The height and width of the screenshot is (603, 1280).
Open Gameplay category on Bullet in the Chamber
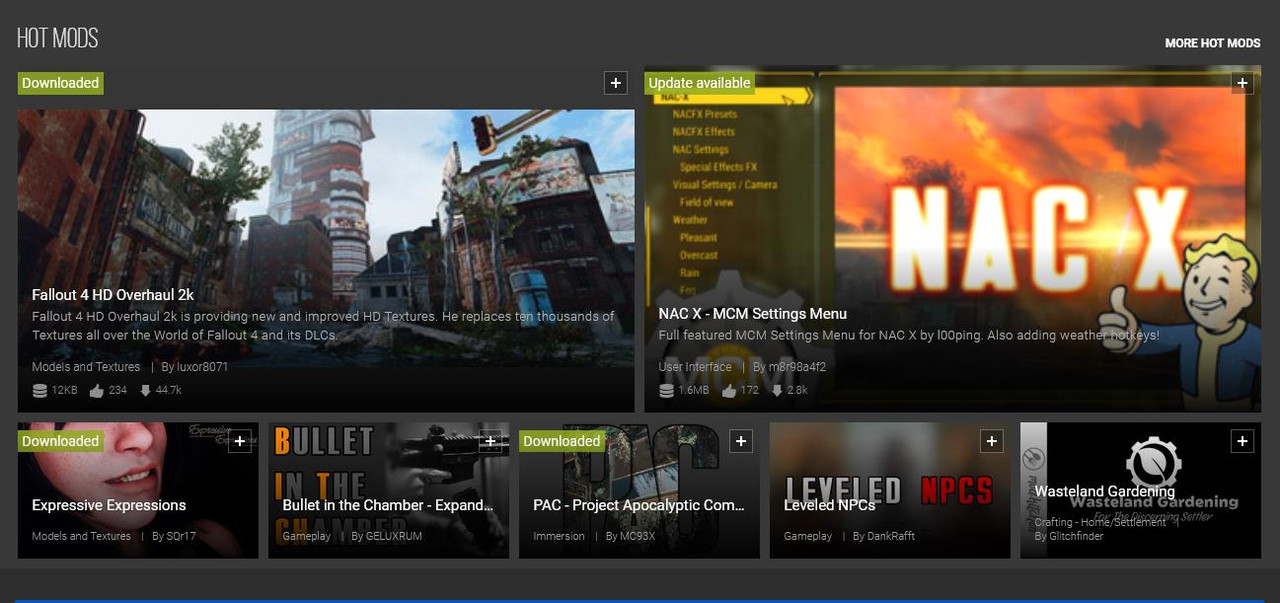(x=306, y=536)
